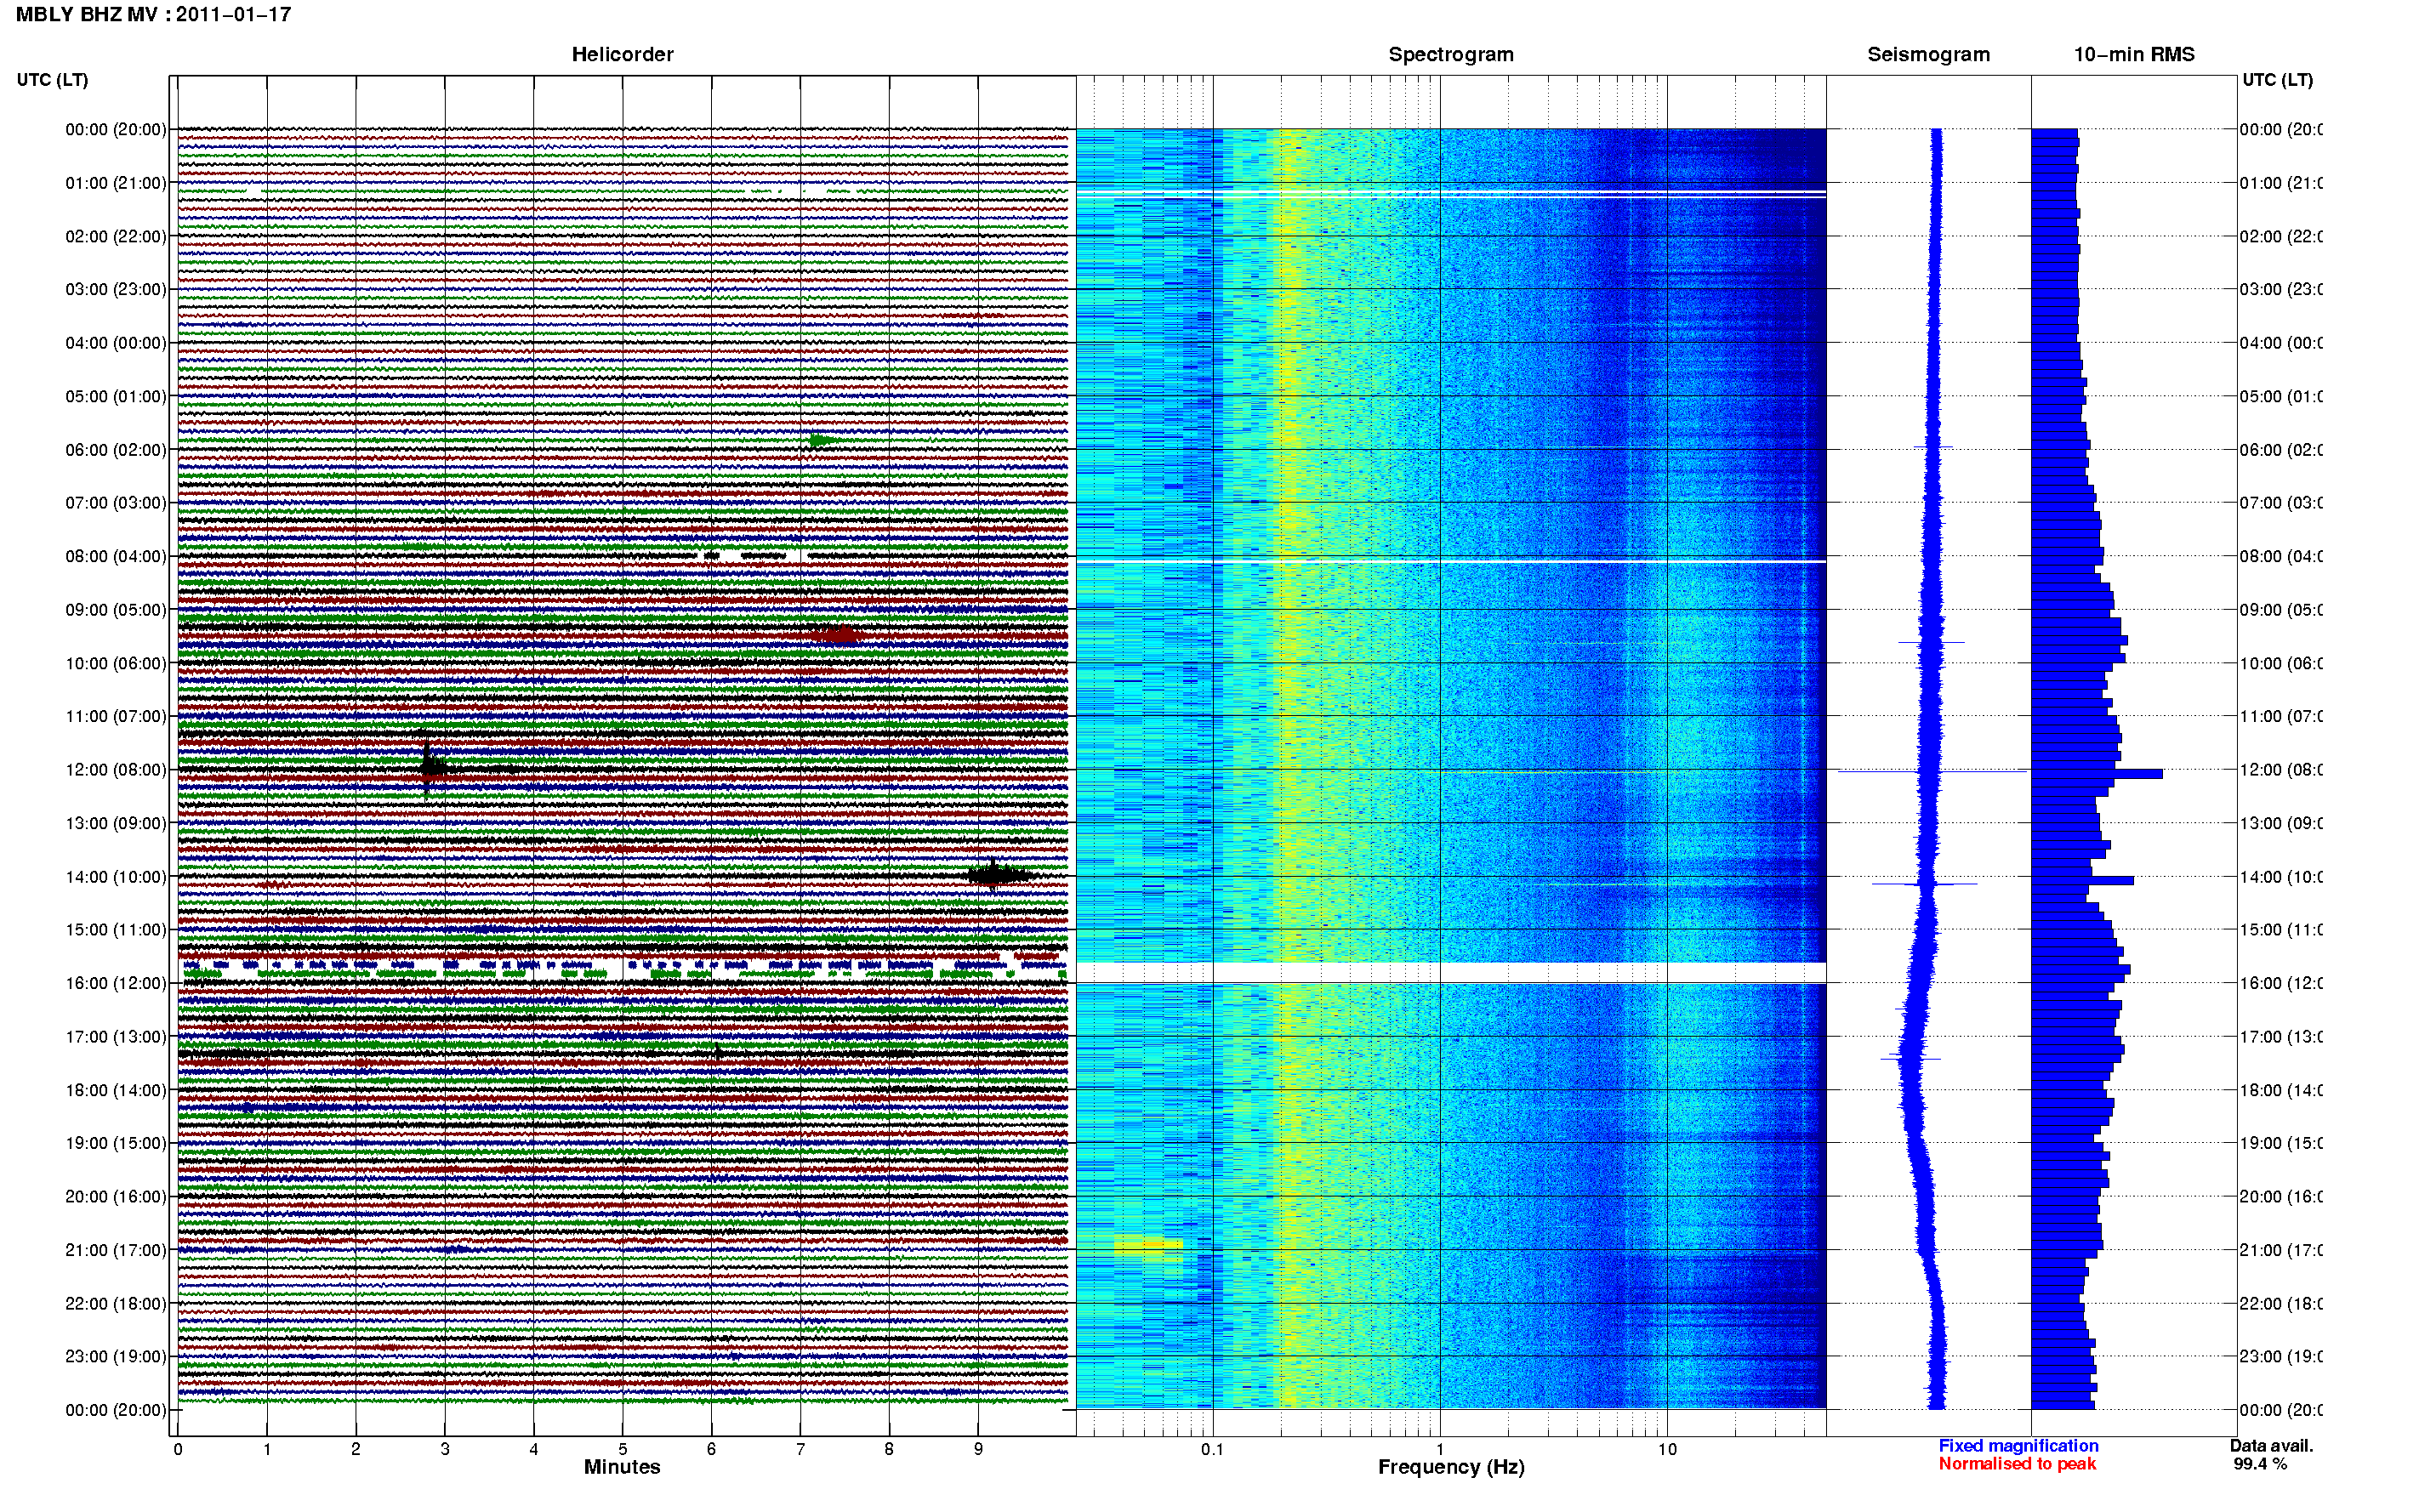Click the 22:00 (18:00) time label on the left axis
This screenshot has width=2419, height=1512.
tap(116, 1303)
